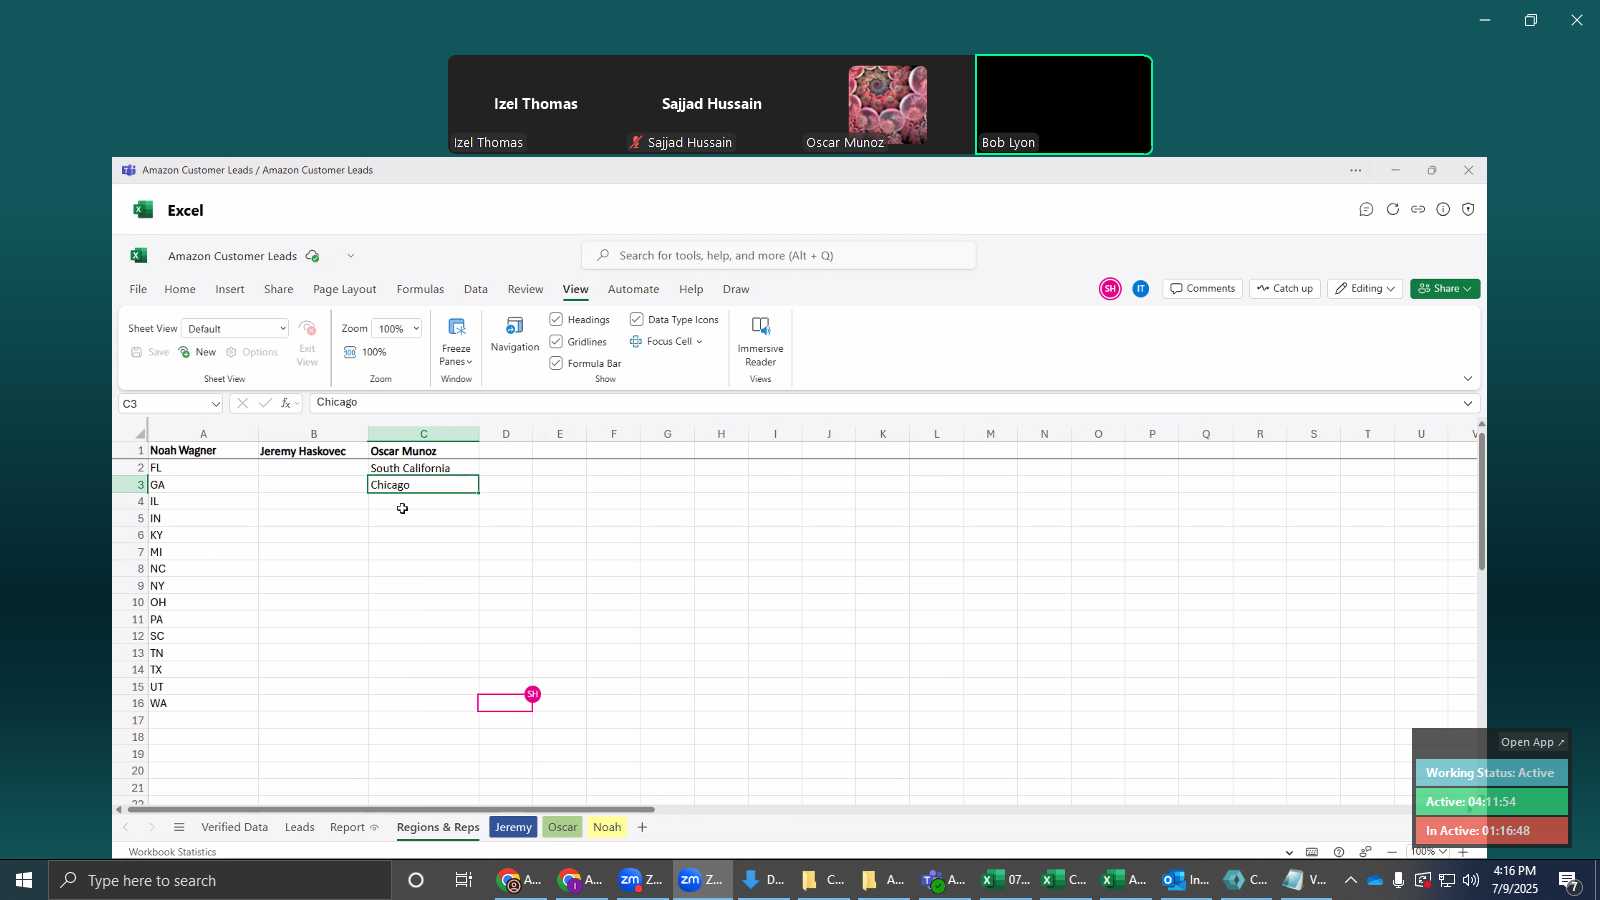The height and width of the screenshot is (900, 1600).
Task: Click the IT user presence avatar
Action: [1141, 289]
